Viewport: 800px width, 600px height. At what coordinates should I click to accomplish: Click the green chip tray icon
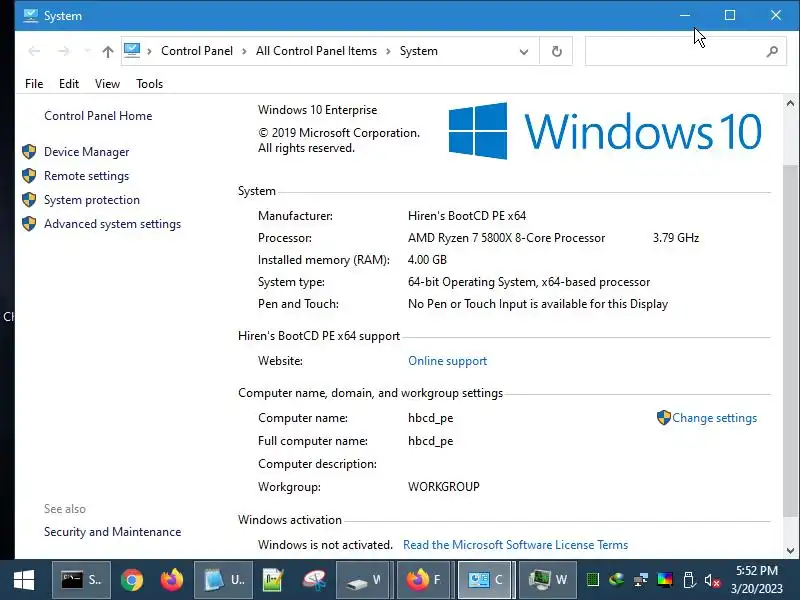point(592,580)
